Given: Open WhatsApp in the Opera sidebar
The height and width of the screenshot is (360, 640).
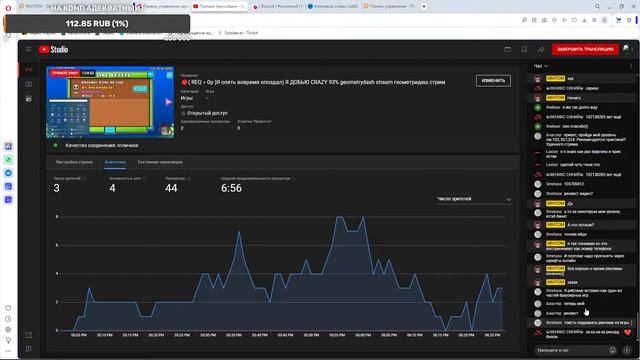Looking at the screenshot, I should [9, 160].
